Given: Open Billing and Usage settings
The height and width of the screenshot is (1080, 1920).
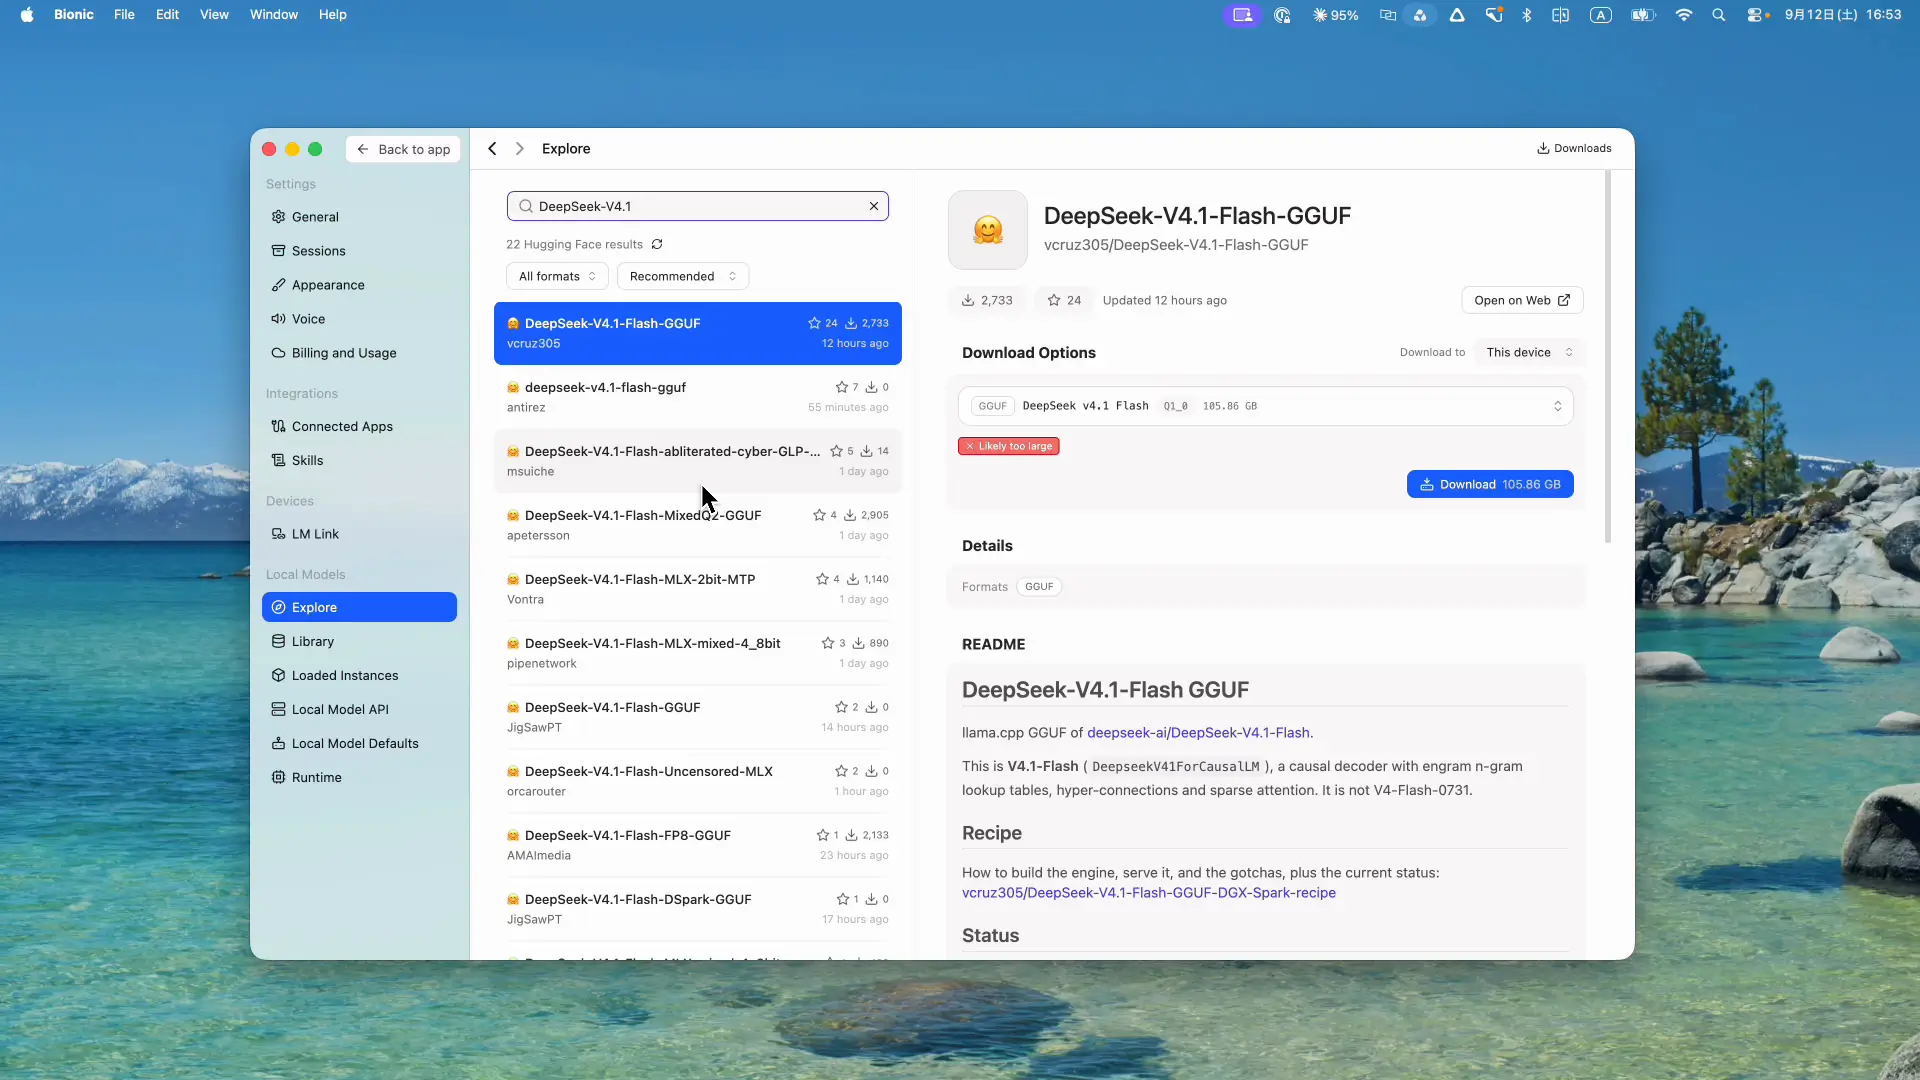Looking at the screenshot, I should point(359,353).
